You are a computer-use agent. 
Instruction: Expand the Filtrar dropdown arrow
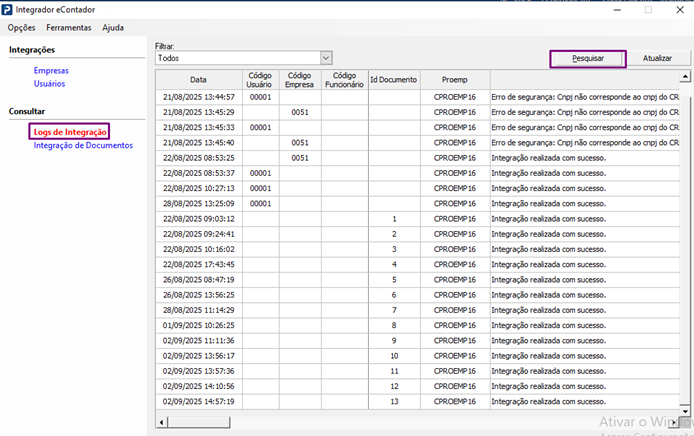[x=326, y=58]
